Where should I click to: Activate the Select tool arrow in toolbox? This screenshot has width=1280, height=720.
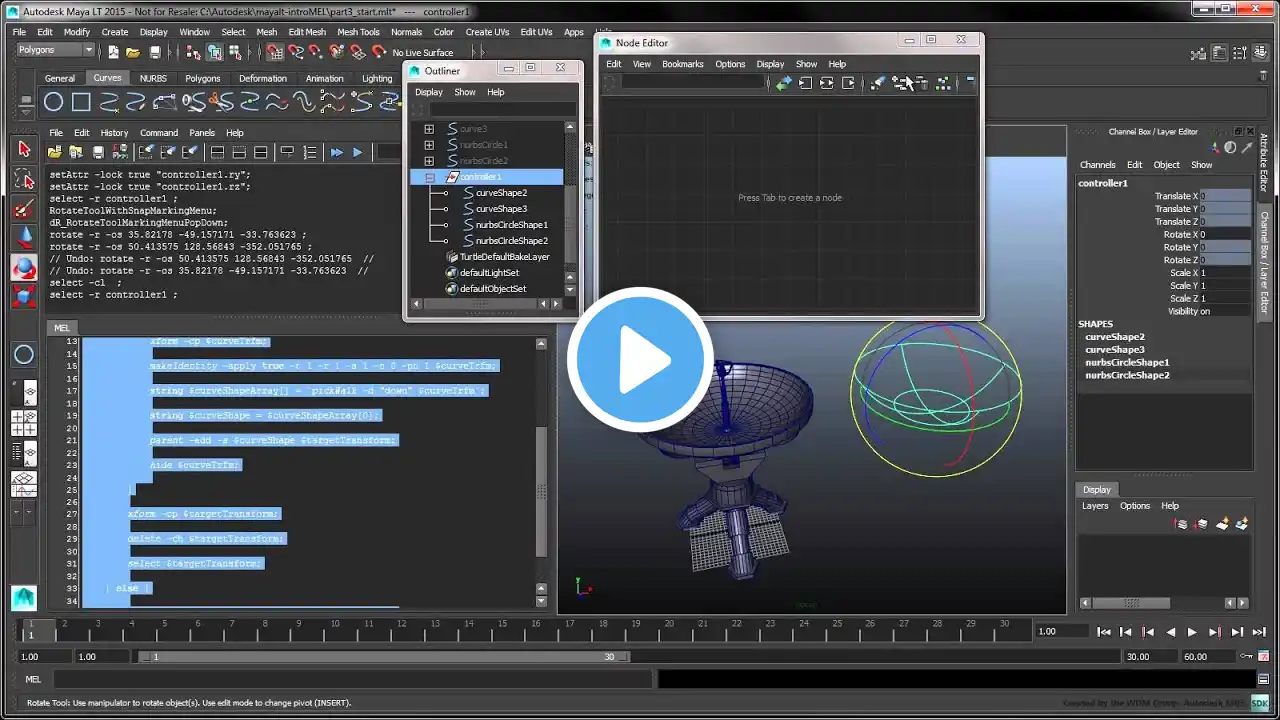click(24, 149)
